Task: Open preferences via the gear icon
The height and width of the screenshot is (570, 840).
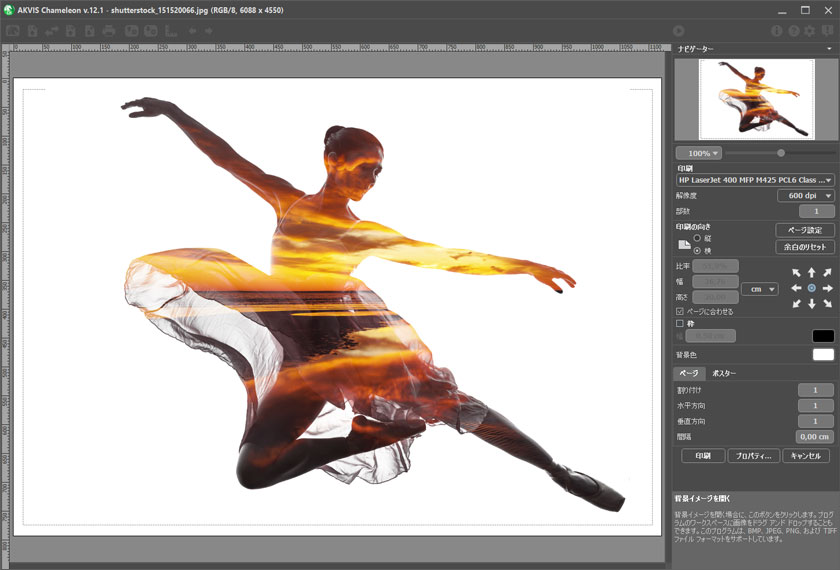Action: pyautogui.click(x=809, y=31)
